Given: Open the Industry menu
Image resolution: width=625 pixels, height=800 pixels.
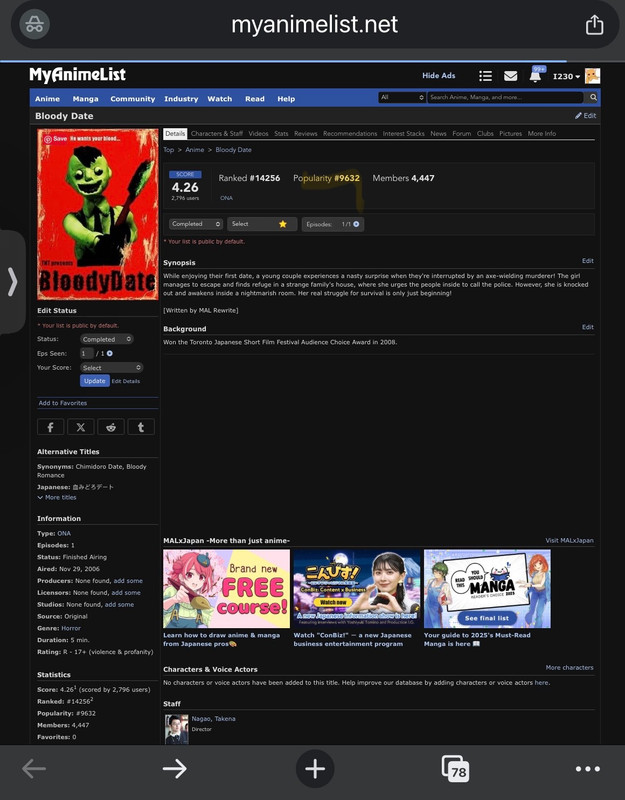Looking at the screenshot, I should pos(181,99).
